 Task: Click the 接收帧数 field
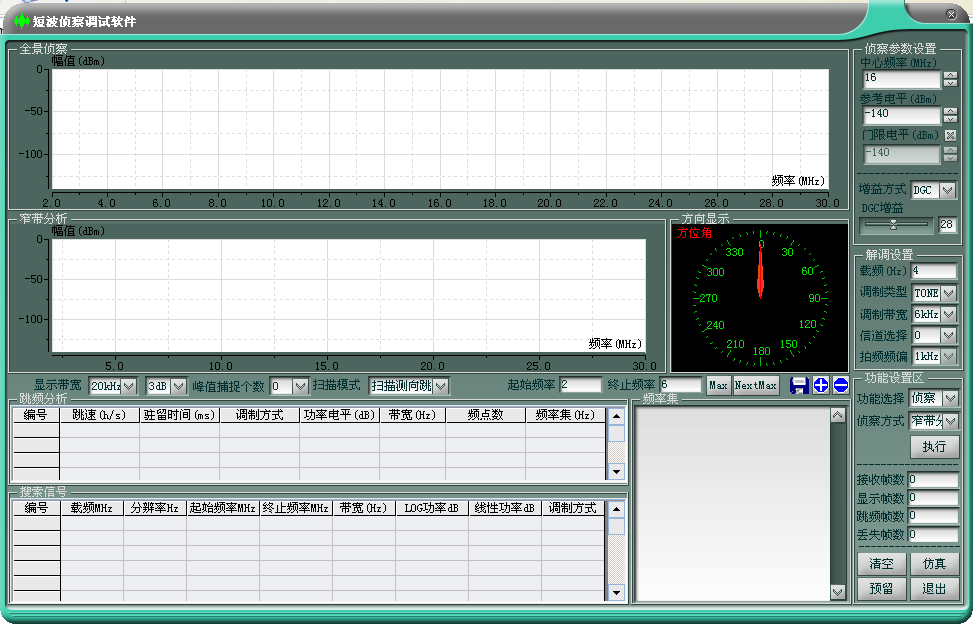point(933,479)
